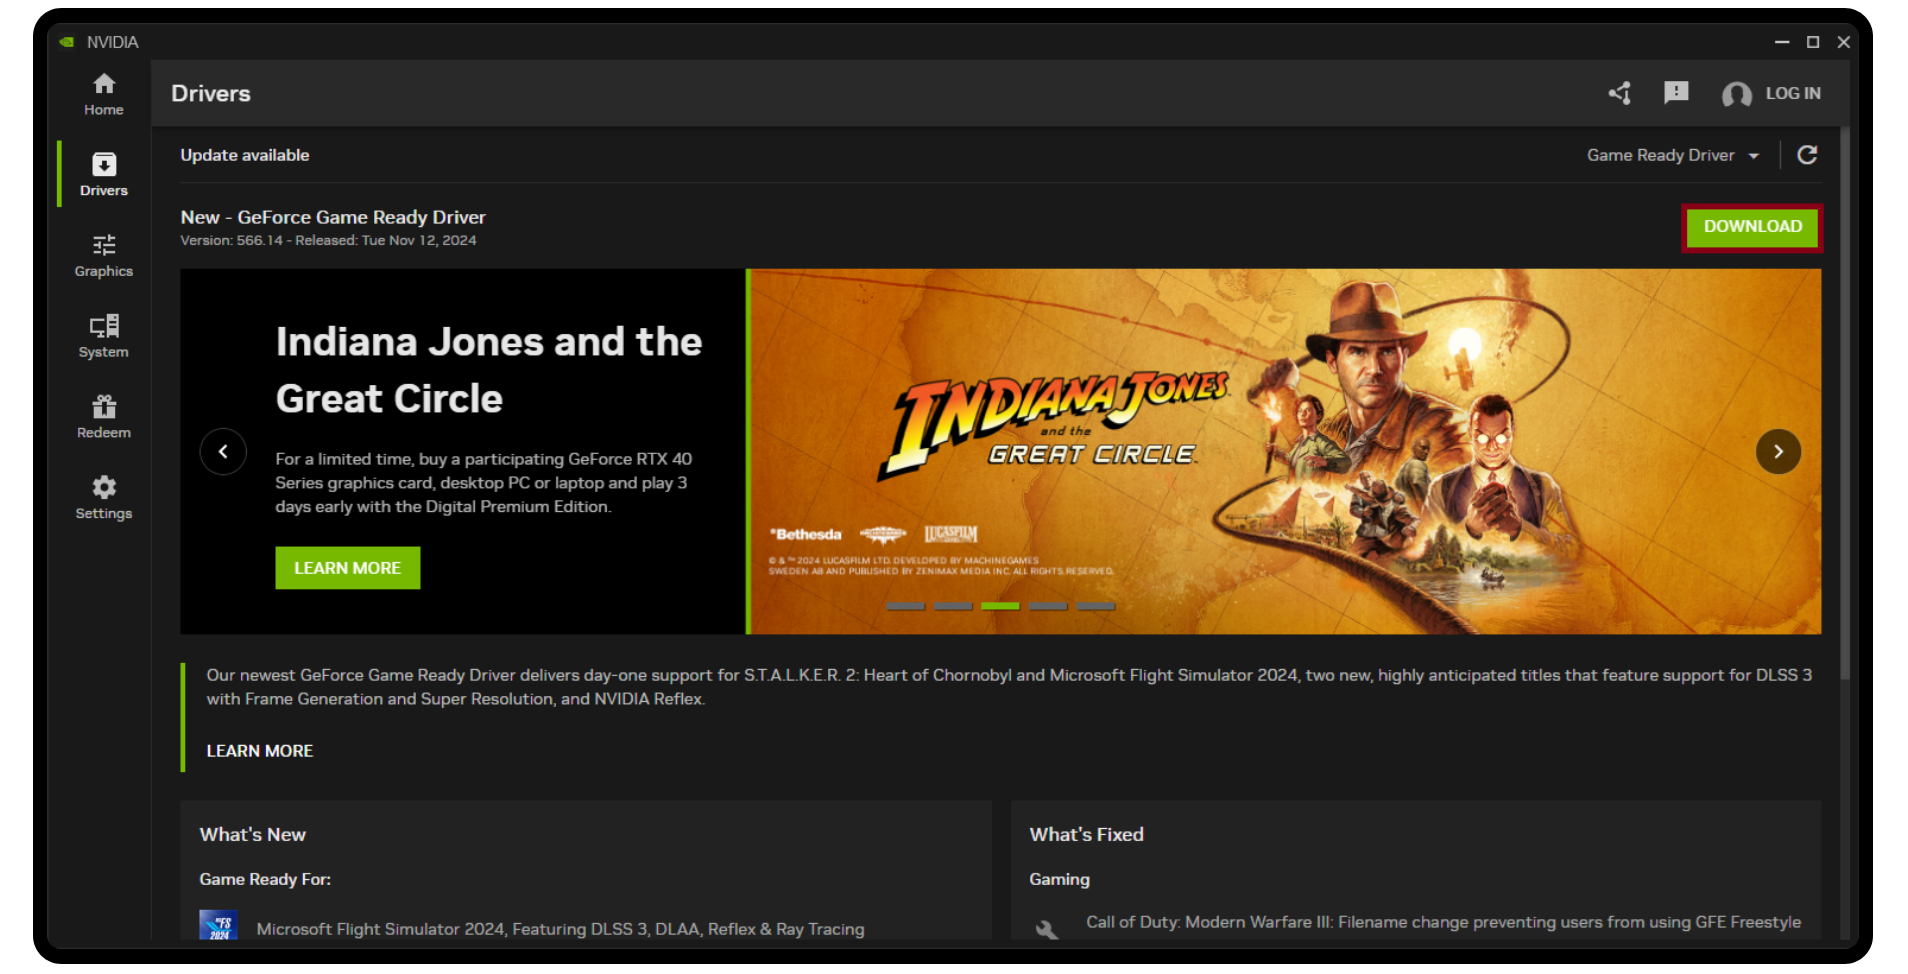The width and height of the screenshot is (1908, 974).
Task: Click the wrench icon under Gaming
Action: click(x=1047, y=929)
